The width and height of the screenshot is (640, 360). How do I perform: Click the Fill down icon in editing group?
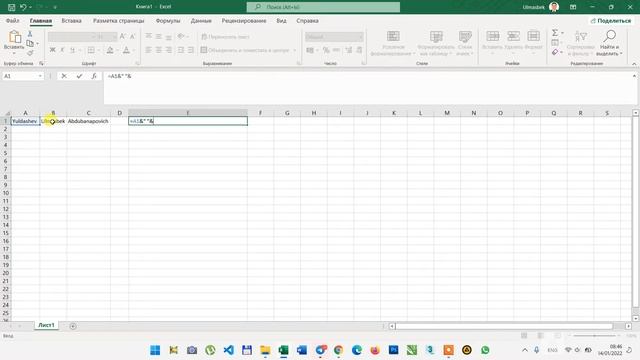[555, 42]
